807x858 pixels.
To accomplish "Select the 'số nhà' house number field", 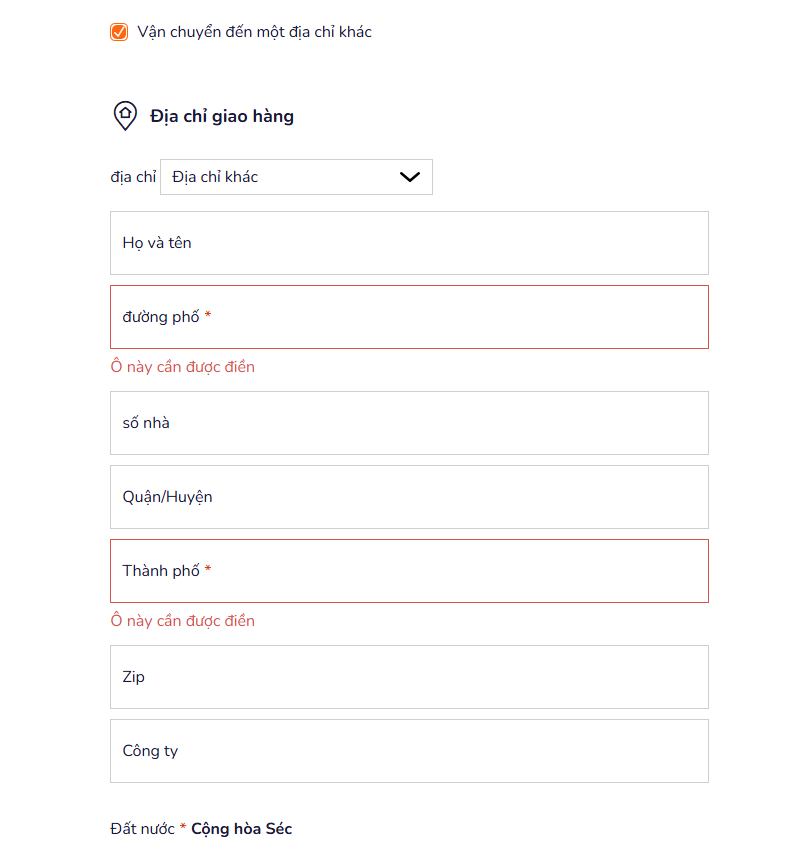I will click(409, 423).
